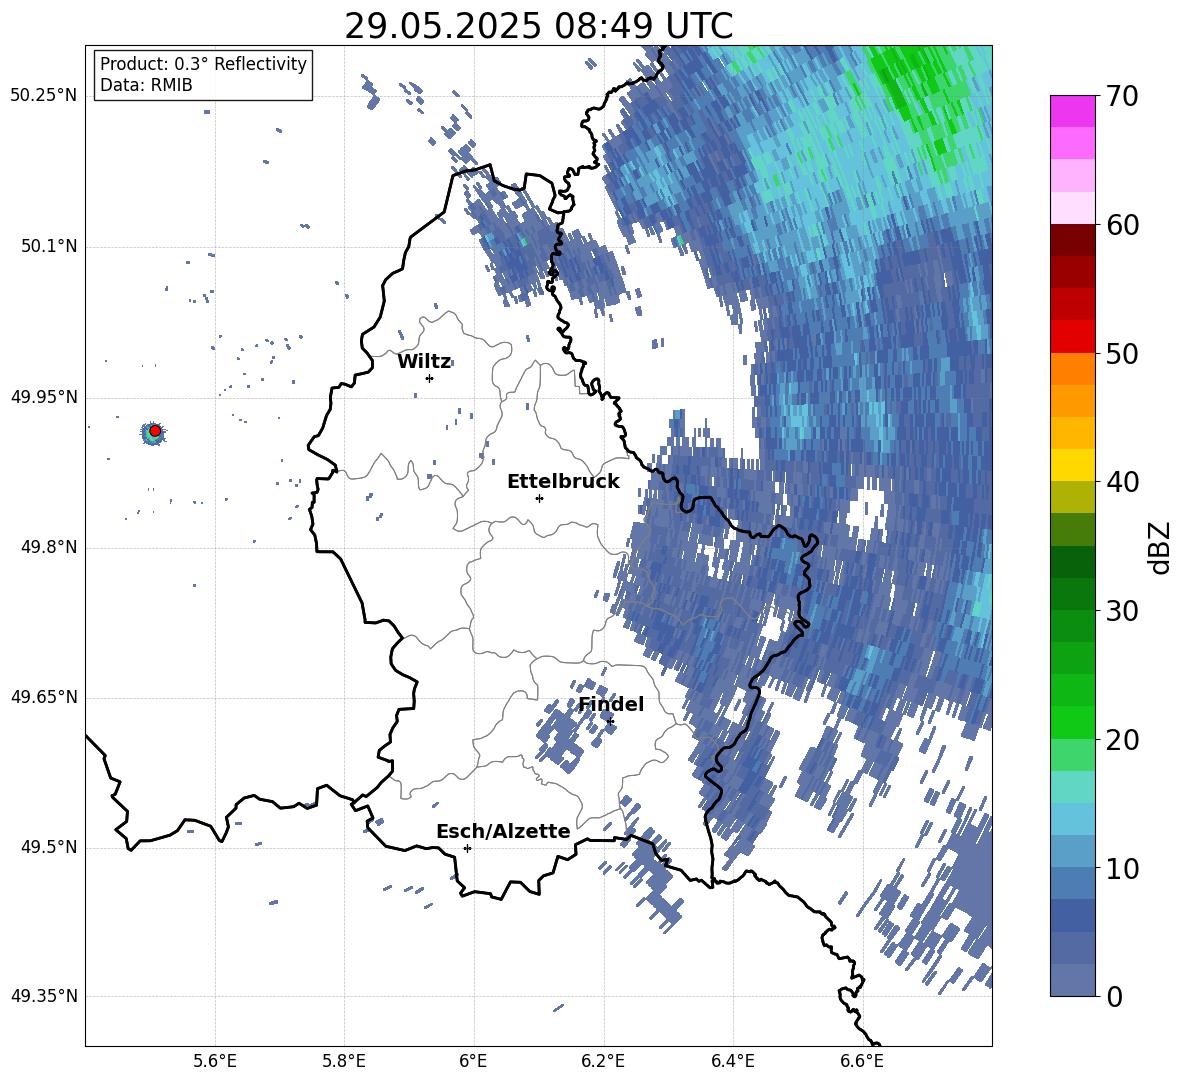The width and height of the screenshot is (1184, 1081).
Task: Click the 49.8°N latitude label
Action: tap(49, 547)
